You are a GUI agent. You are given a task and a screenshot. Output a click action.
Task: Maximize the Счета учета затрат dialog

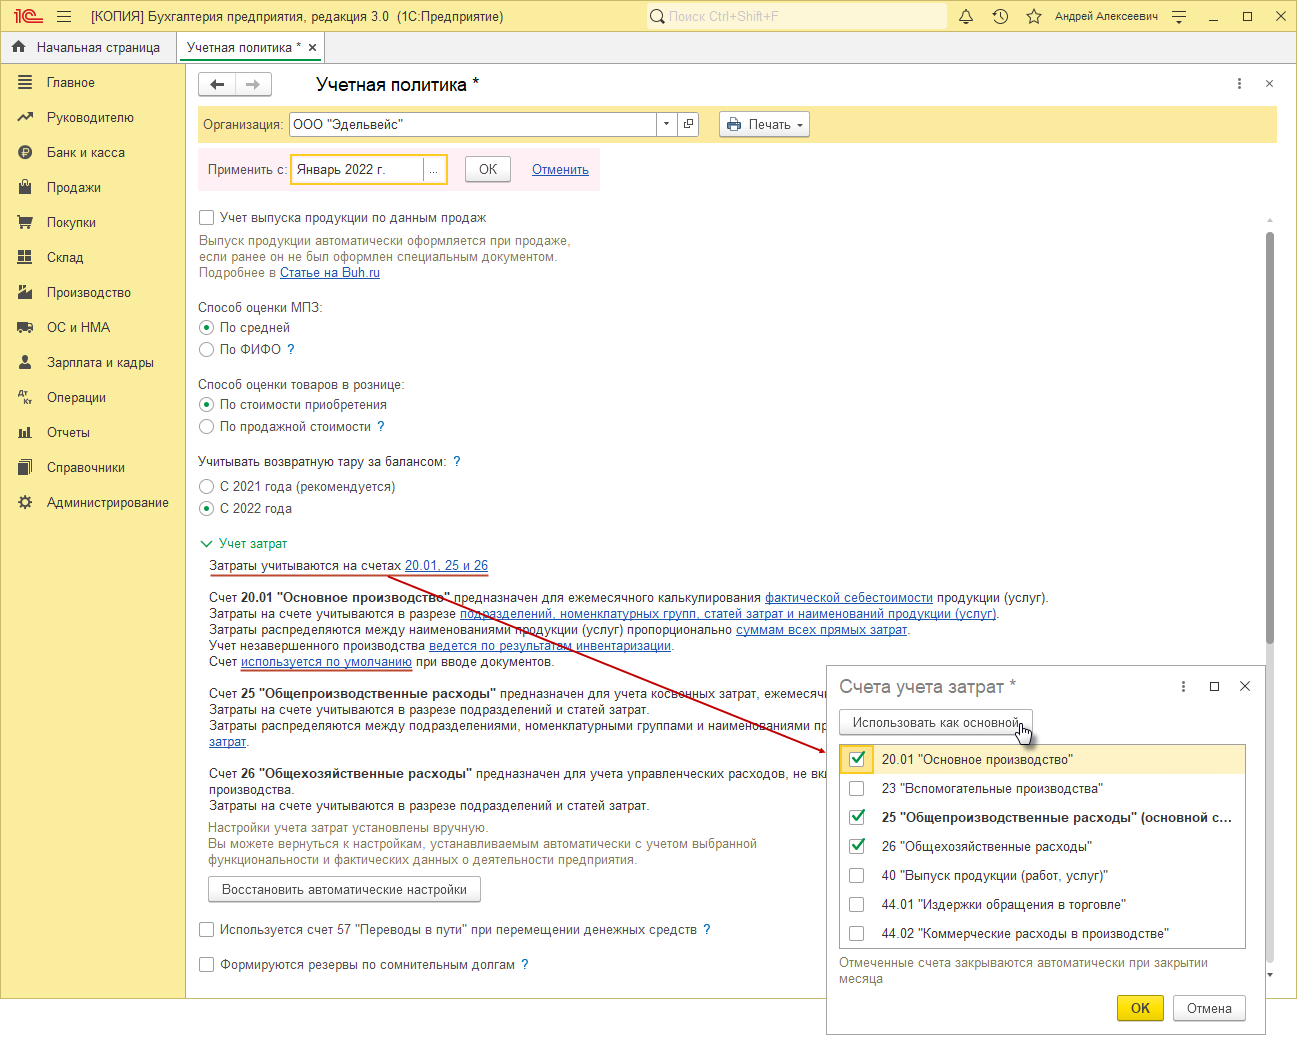[1214, 686]
